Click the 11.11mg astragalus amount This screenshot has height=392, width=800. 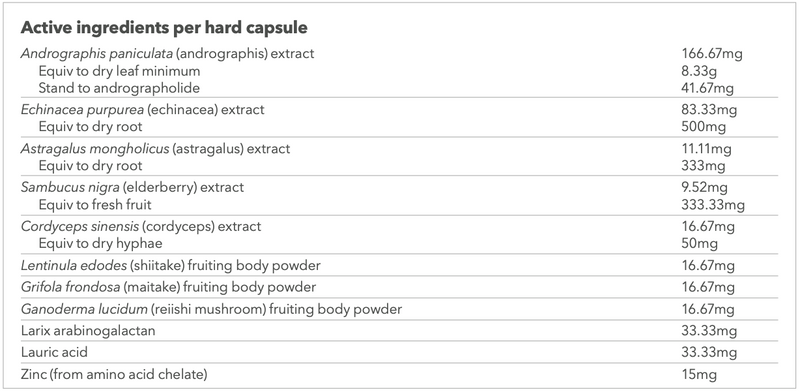707,149
